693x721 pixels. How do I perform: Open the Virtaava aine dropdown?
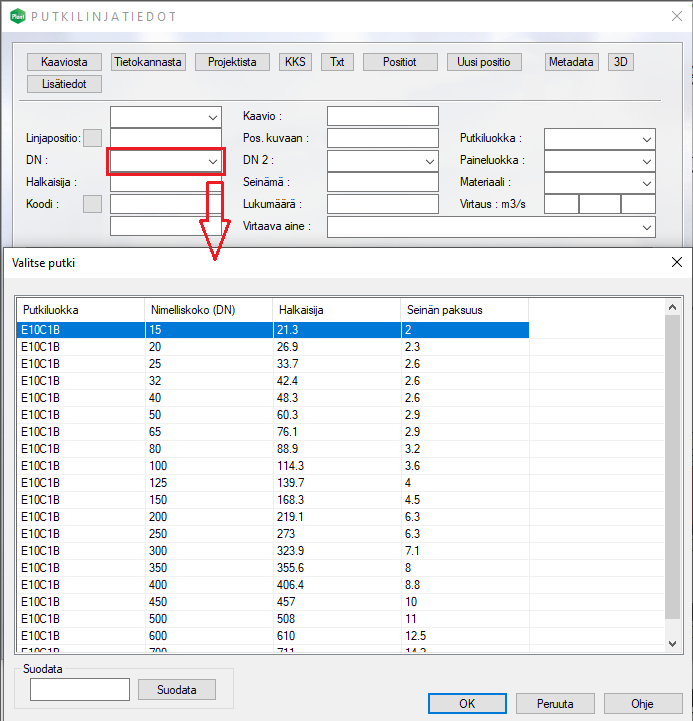646,227
